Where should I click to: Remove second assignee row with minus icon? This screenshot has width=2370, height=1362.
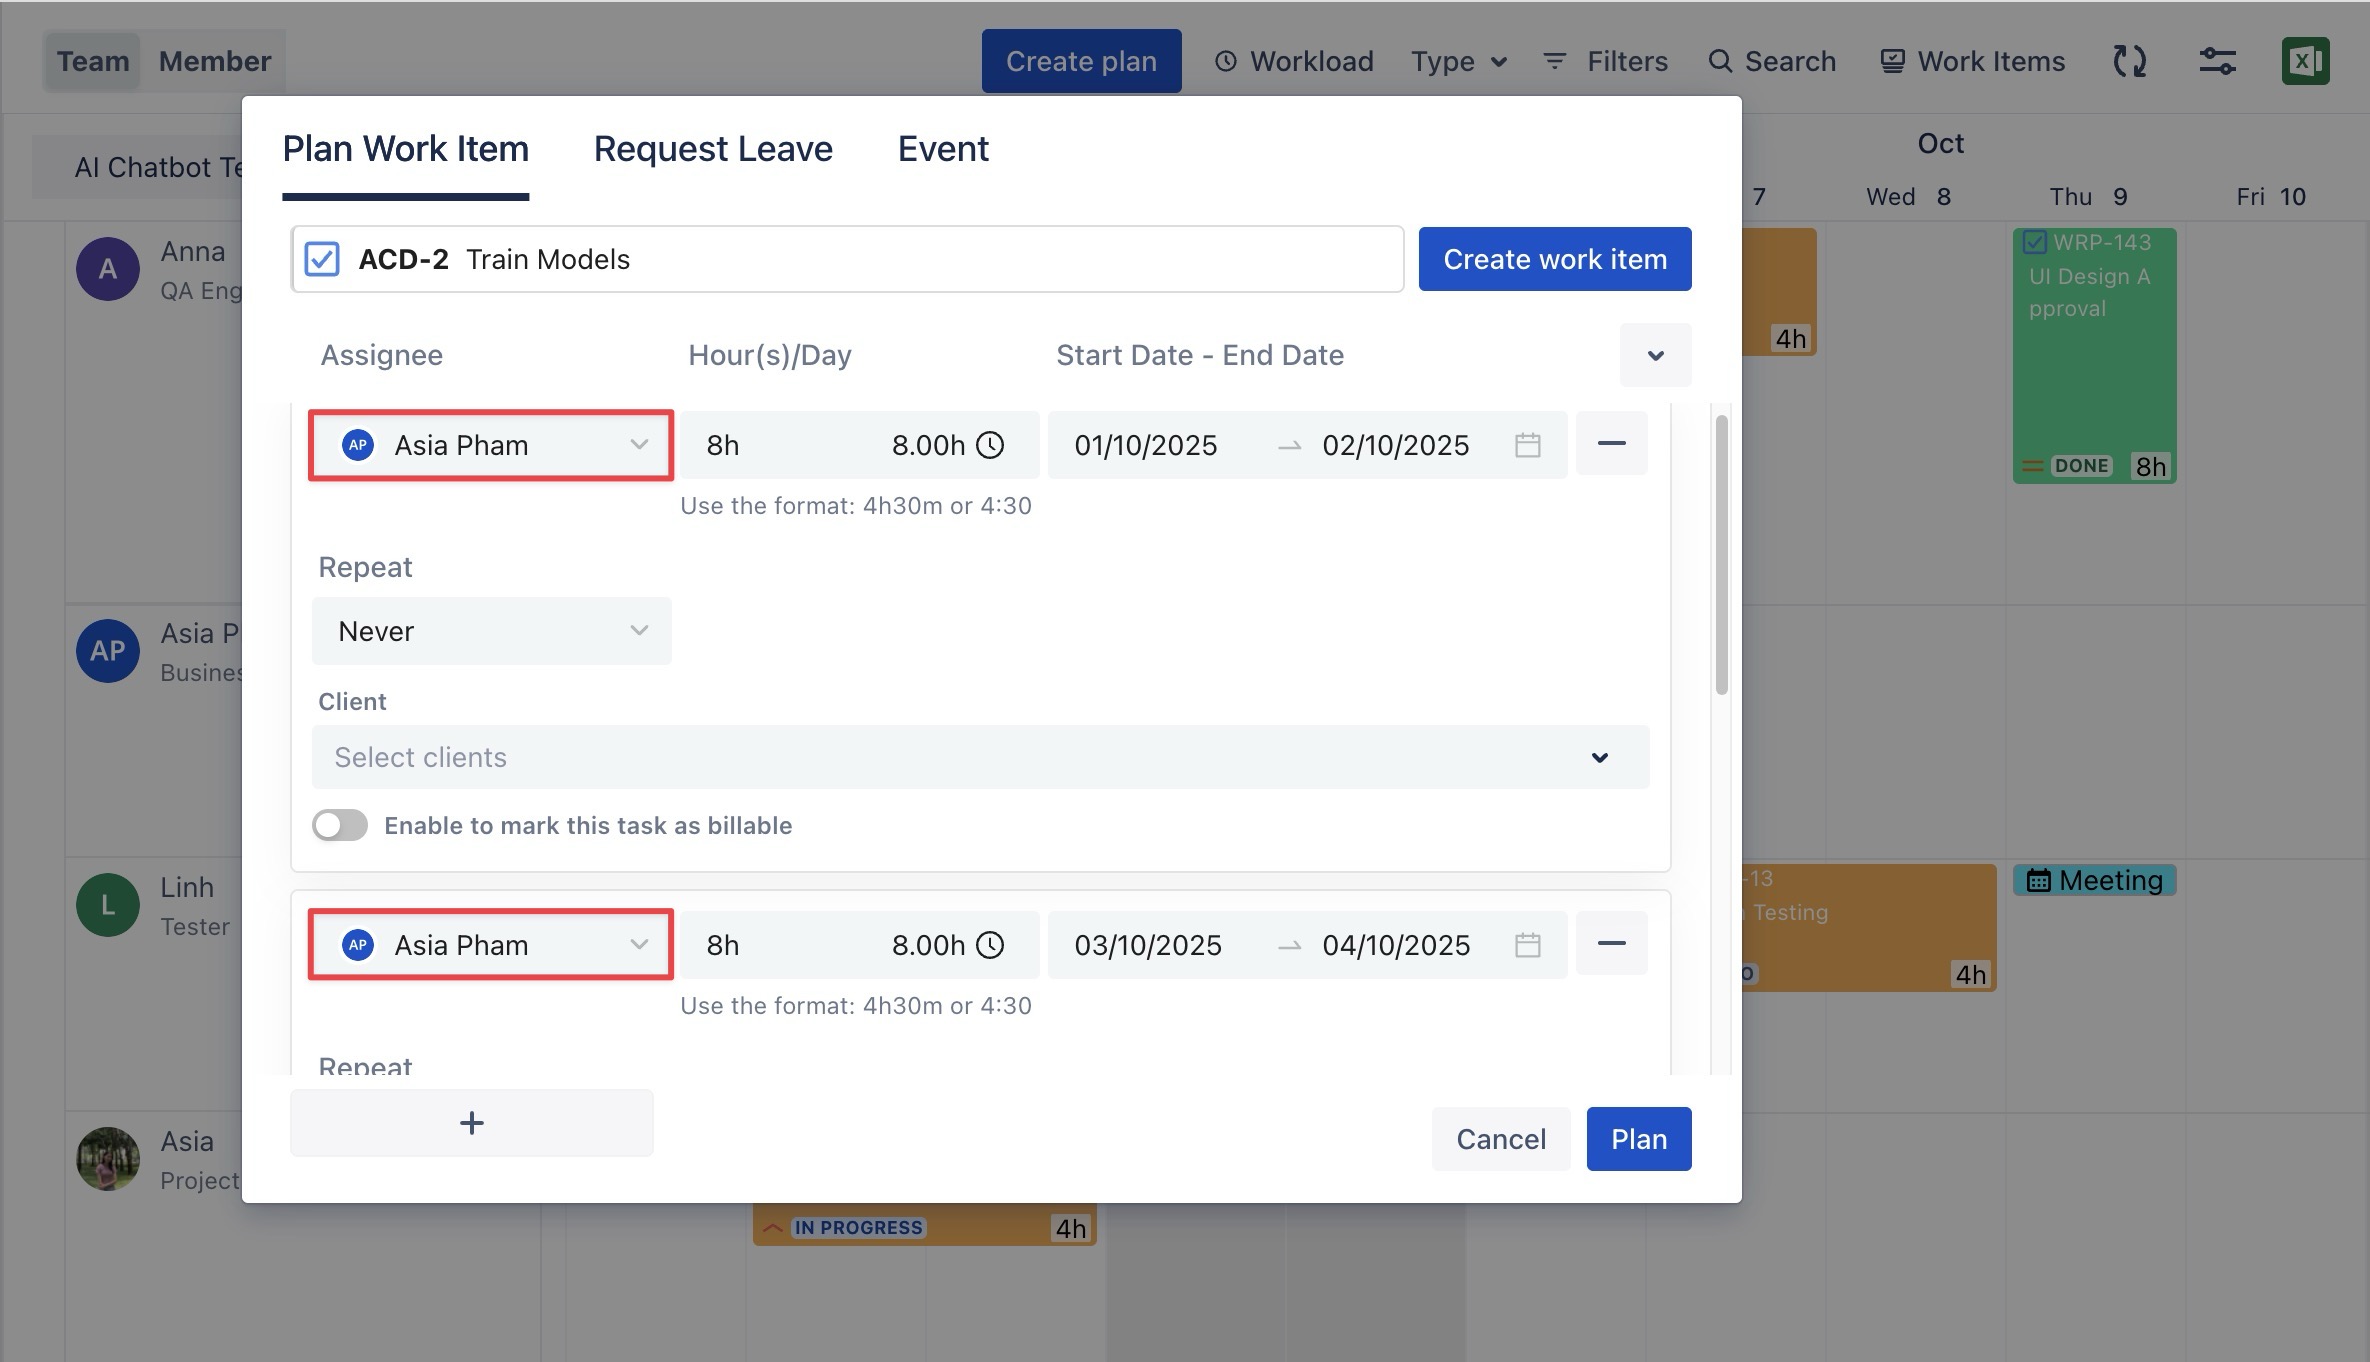pos(1611,943)
